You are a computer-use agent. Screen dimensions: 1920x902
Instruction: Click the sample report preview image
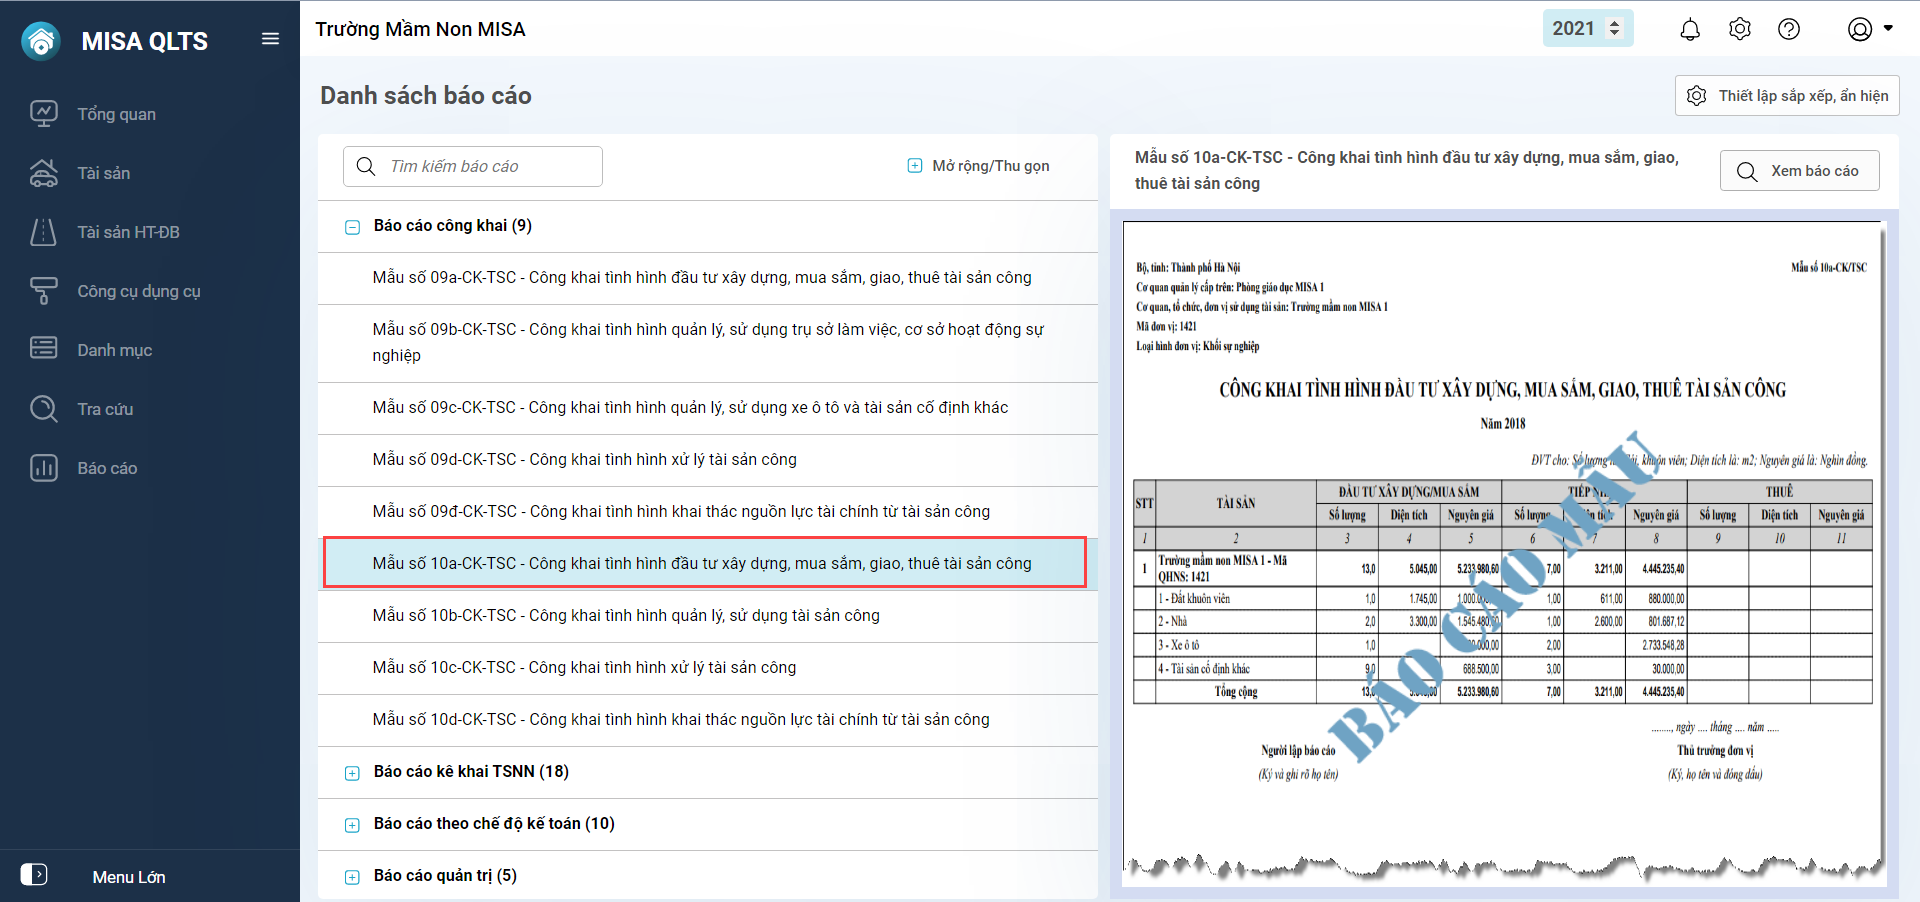click(x=1503, y=553)
